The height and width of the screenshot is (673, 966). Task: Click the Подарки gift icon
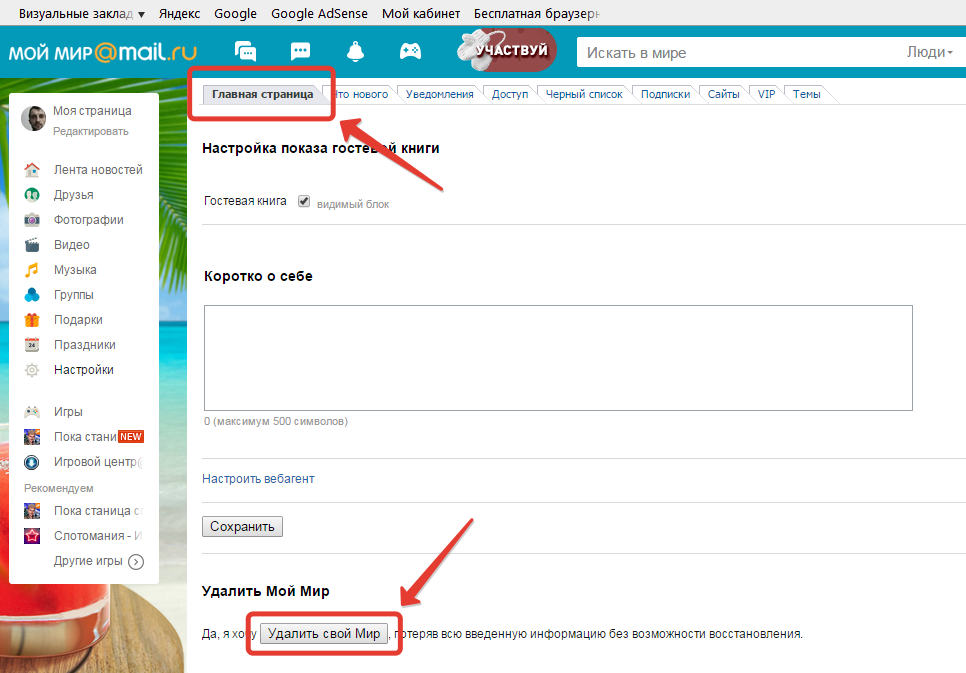point(32,320)
